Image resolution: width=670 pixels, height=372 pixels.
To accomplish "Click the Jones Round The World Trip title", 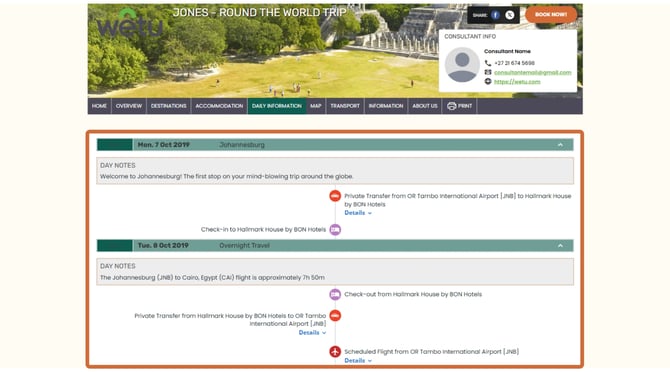I will point(259,12).
